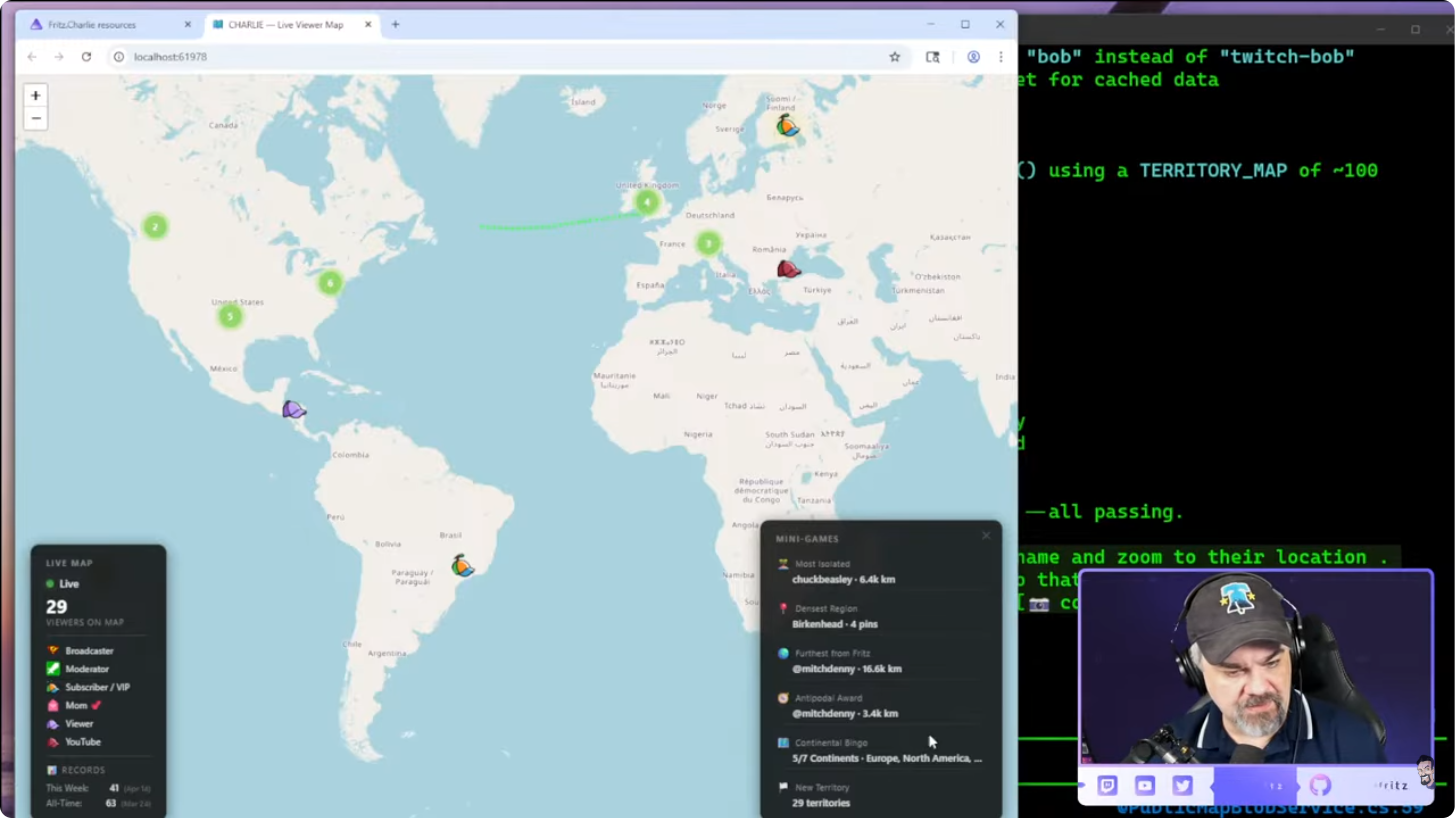Zoom out of the map
This screenshot has width=1455, height=819.
click(36, 119)
